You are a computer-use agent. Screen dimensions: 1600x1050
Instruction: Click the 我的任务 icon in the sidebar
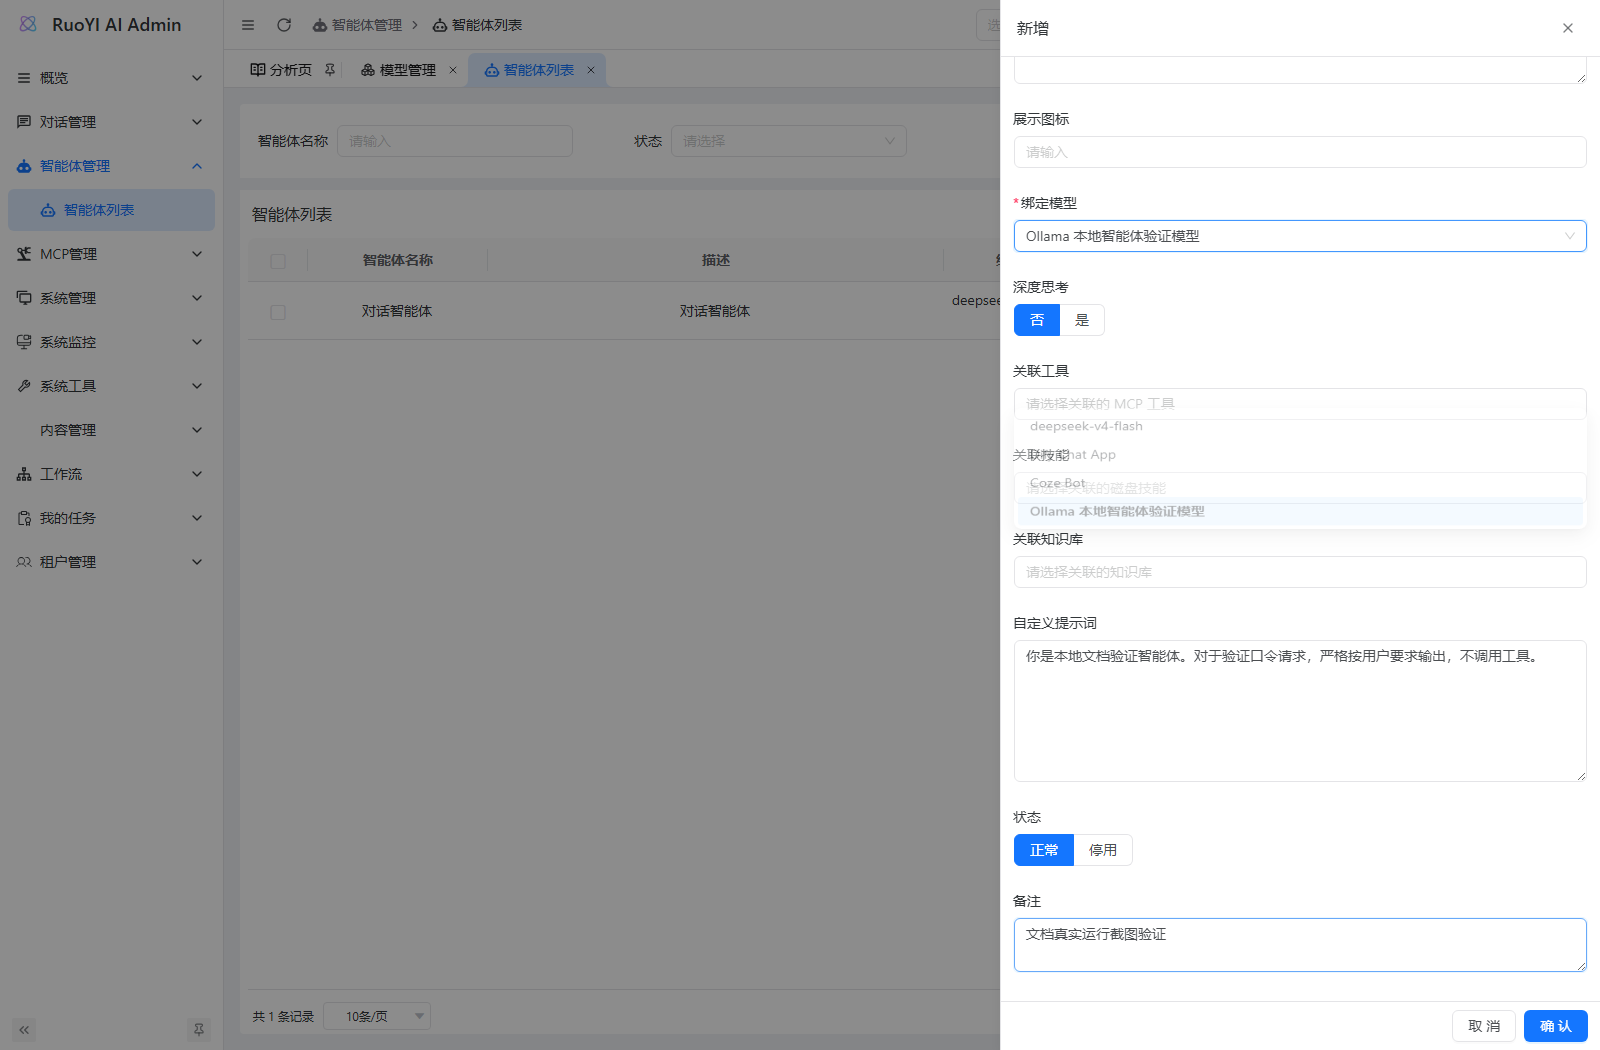pos(24,518)
